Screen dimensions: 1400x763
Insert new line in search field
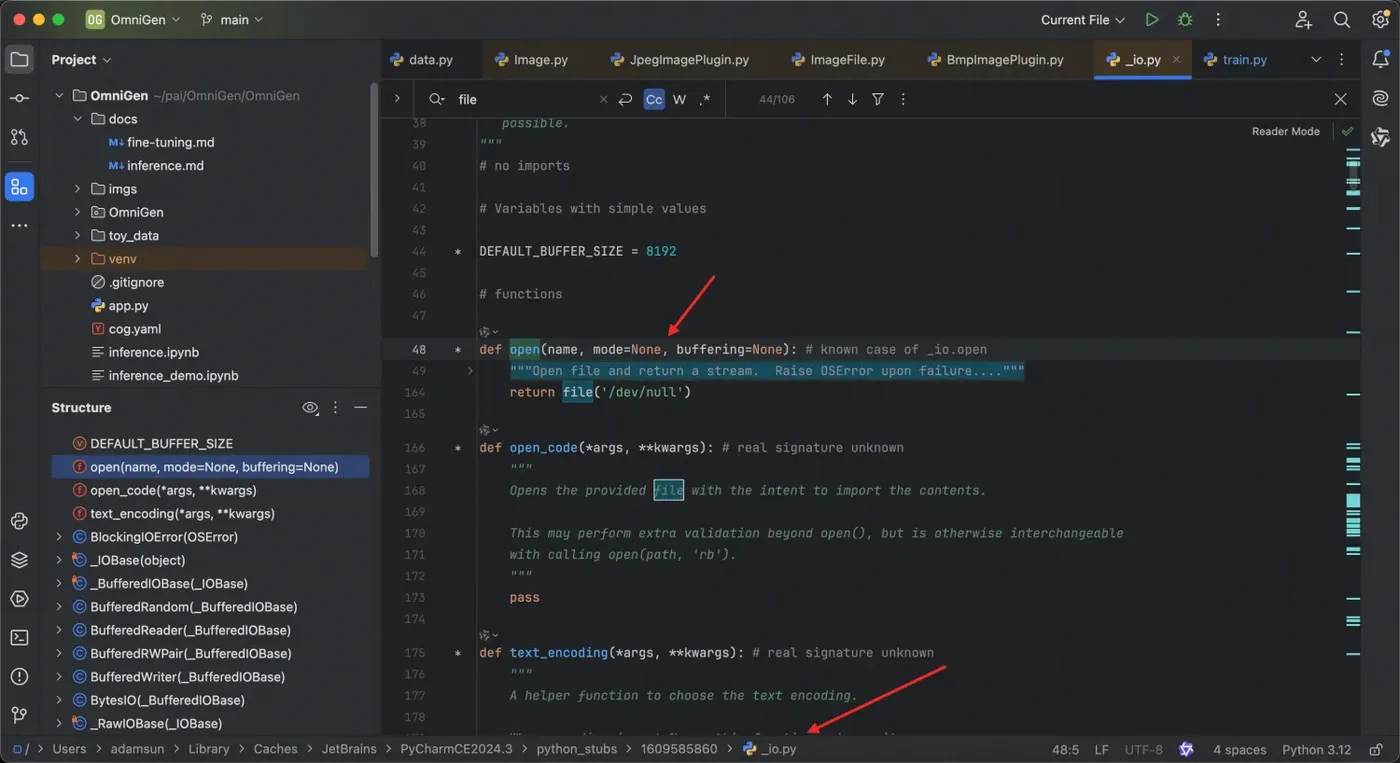626,99
